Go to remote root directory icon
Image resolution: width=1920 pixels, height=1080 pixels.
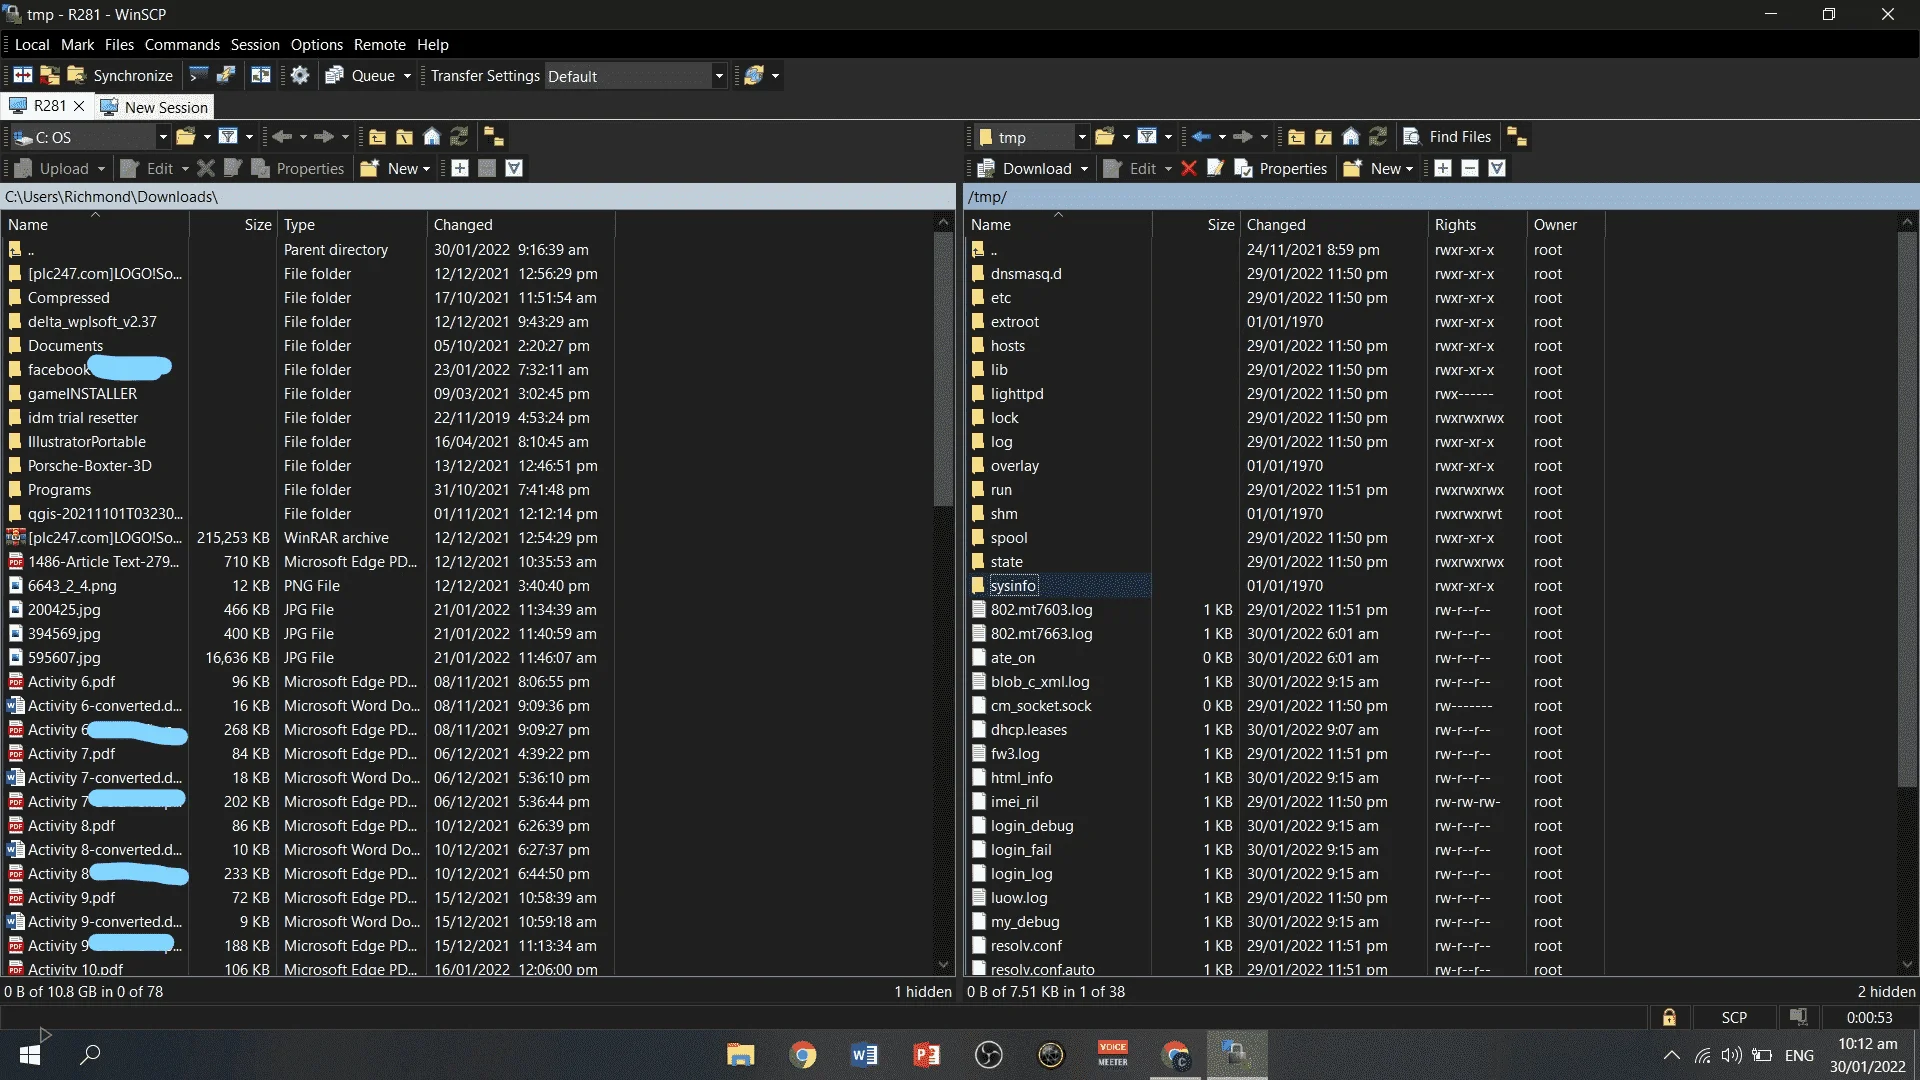[1323, 137]
